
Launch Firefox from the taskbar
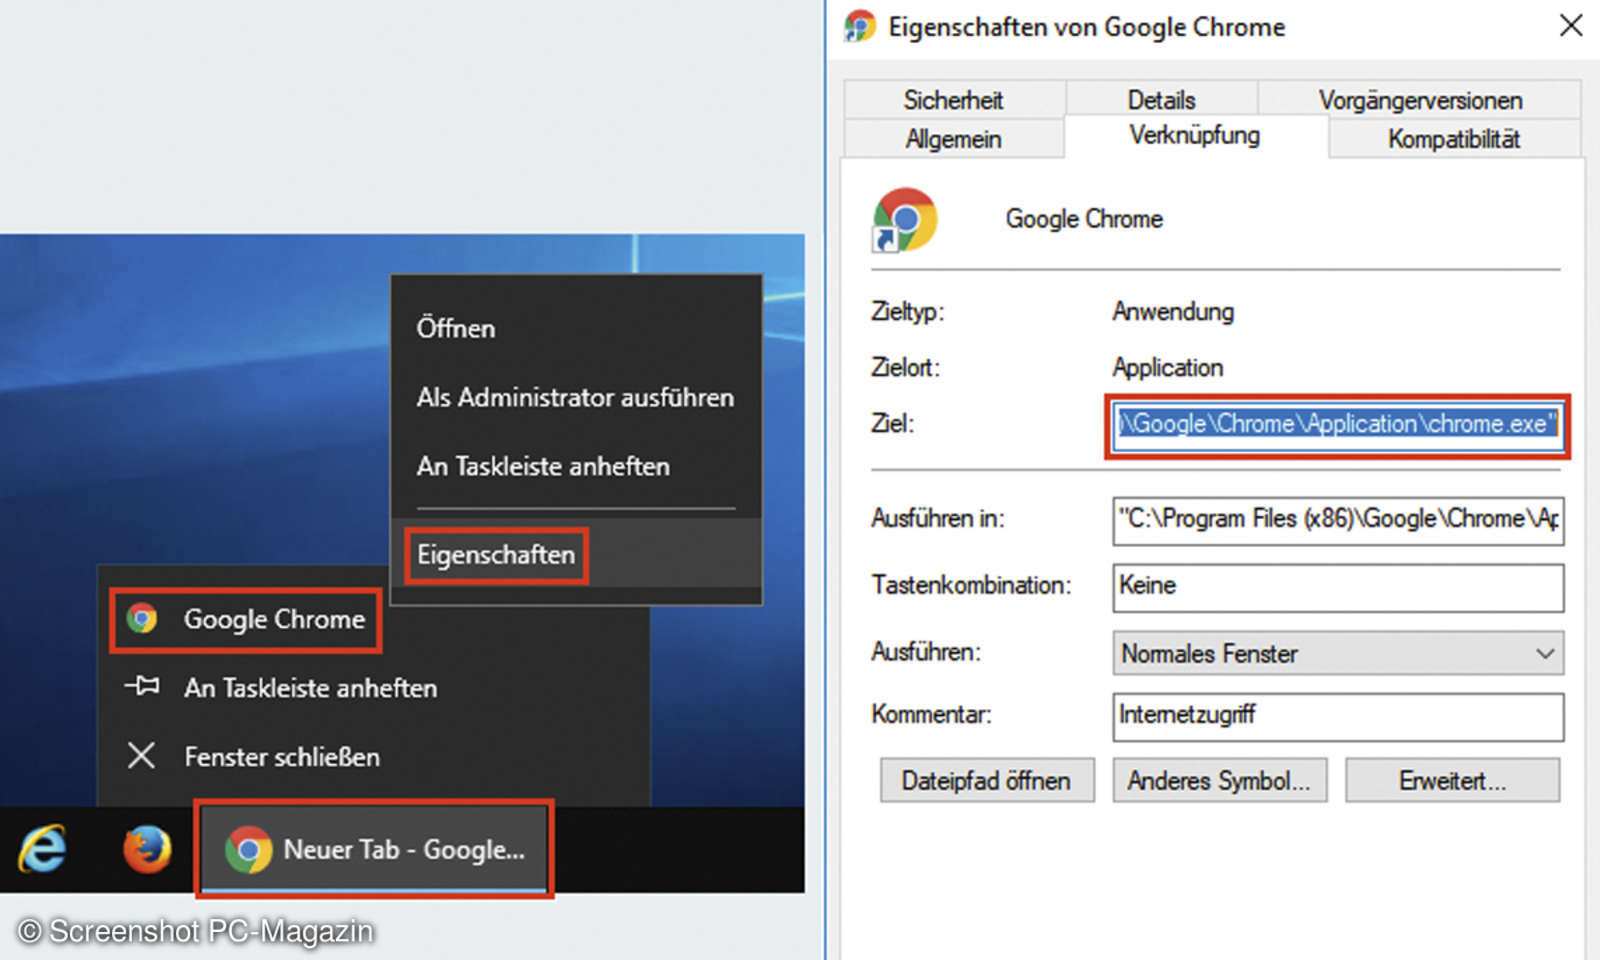coord(145,850)
